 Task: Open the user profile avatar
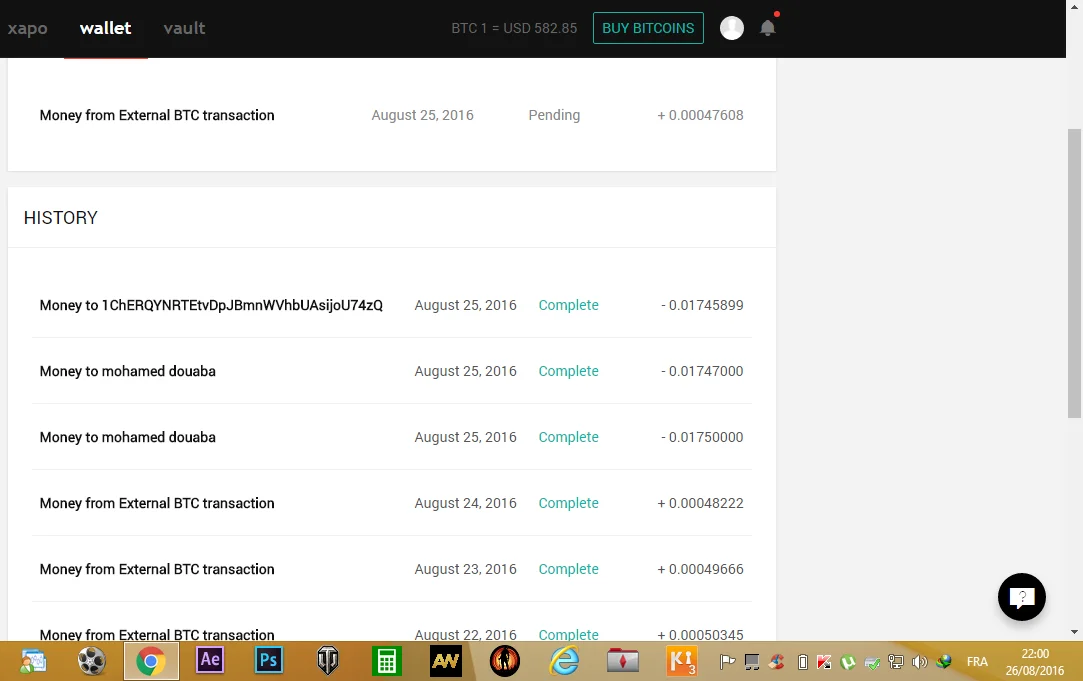pyautogui.click(x=732, y=28)
